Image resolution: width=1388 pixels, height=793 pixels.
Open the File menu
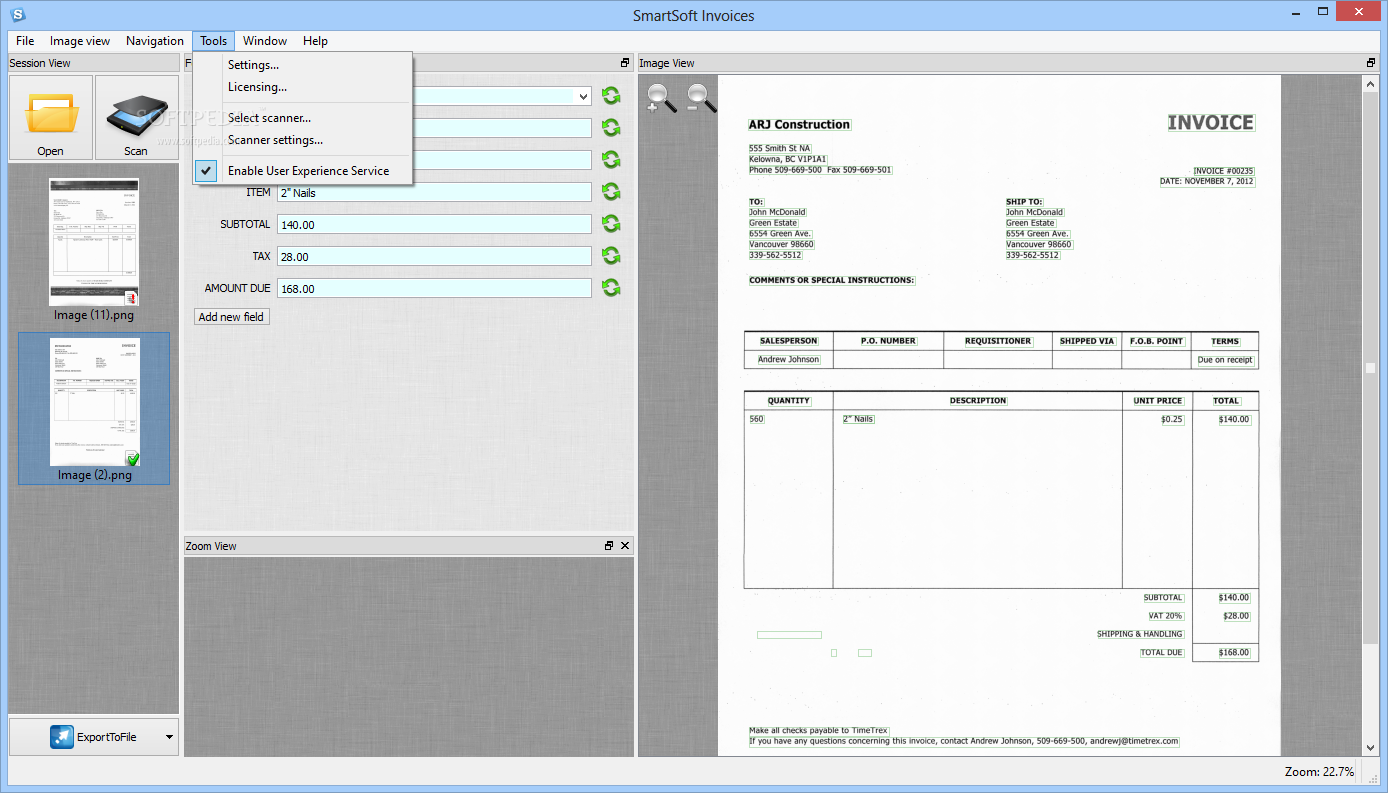point(25,41)
